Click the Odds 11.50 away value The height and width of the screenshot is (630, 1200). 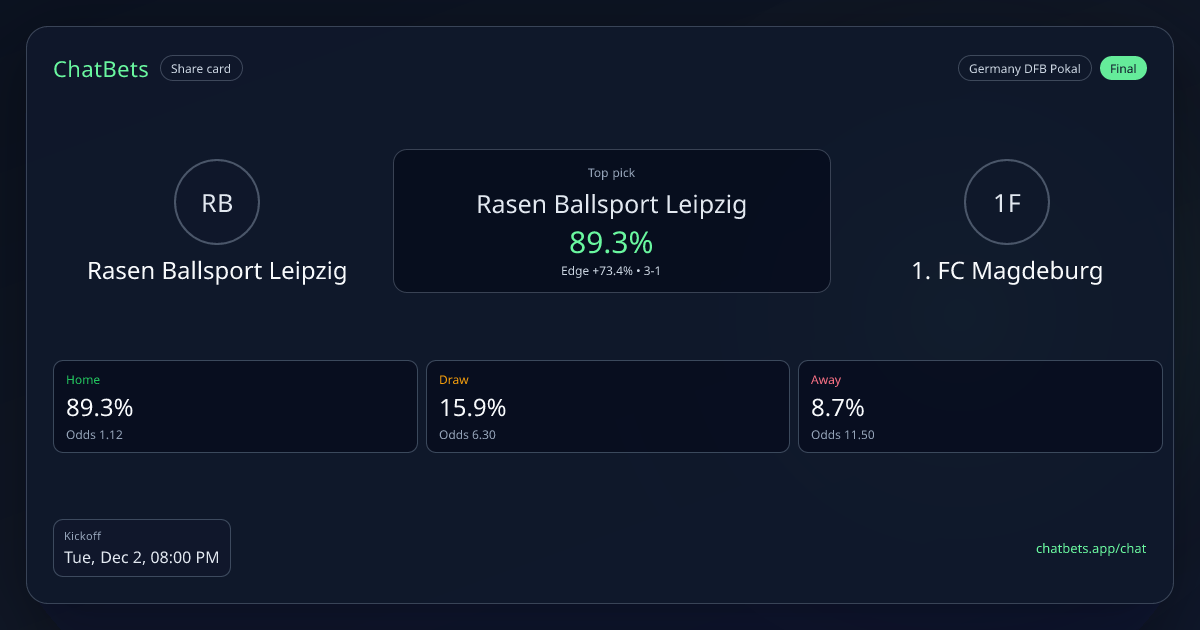(x=842, y=435)
